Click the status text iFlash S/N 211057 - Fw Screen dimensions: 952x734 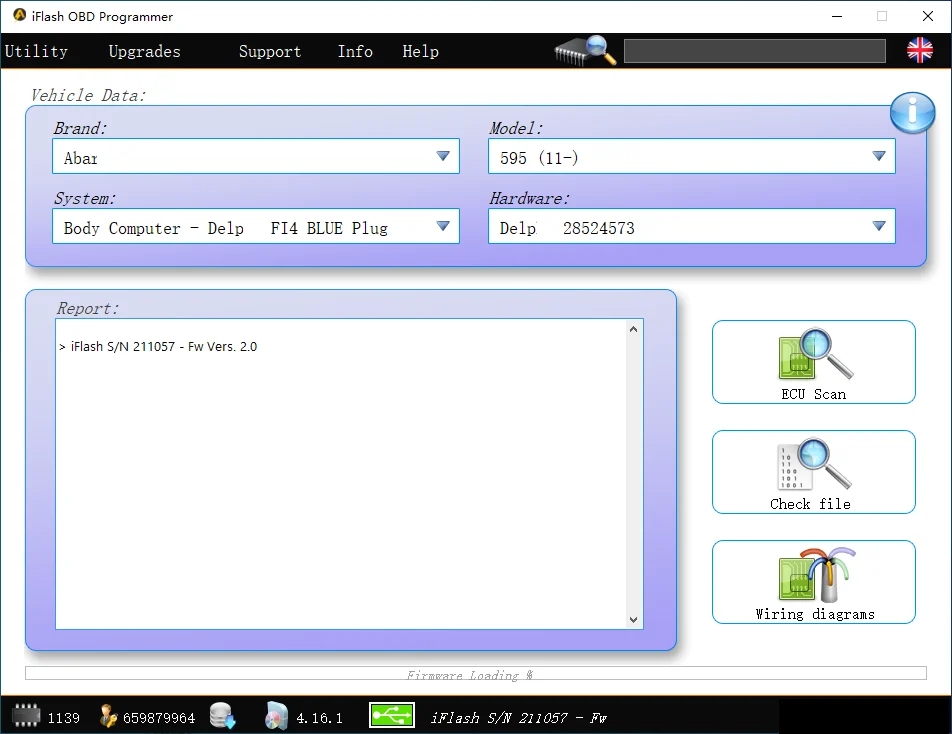pos(518,718)
